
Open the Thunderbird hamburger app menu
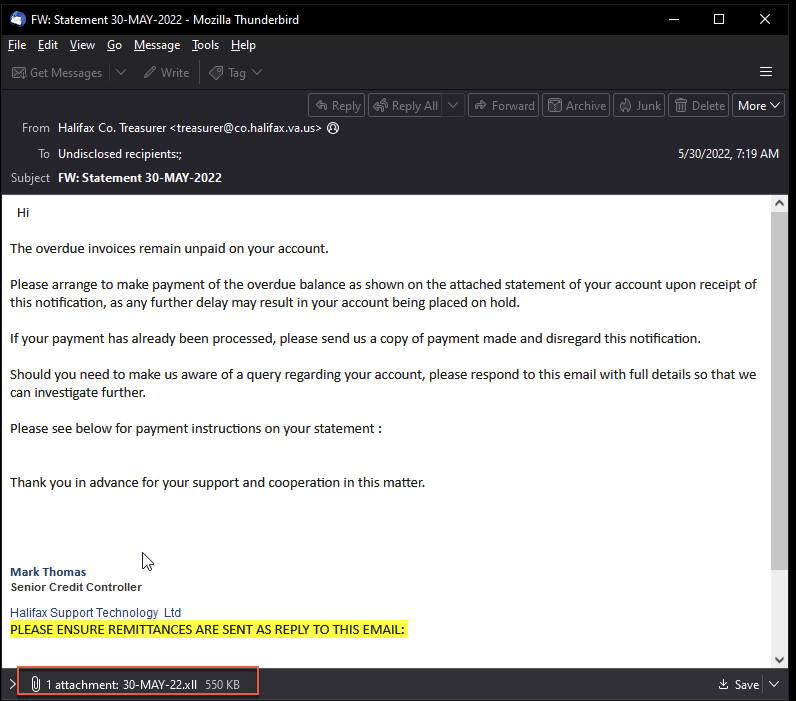pyautogui.click(x=766, y=72)
